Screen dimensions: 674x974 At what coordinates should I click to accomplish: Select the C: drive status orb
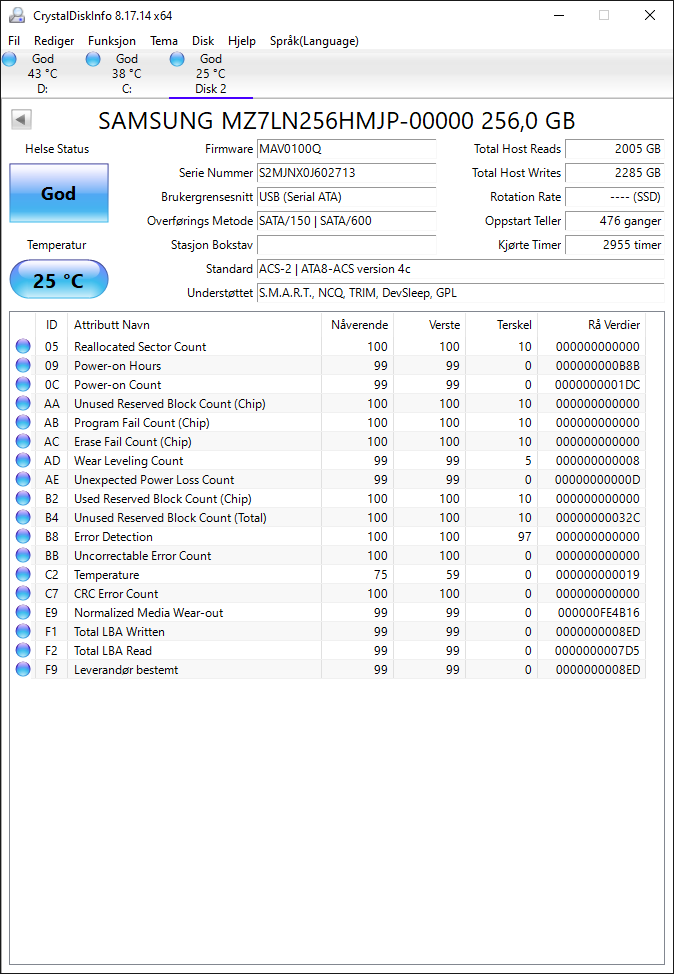click(x=93, y=60)
